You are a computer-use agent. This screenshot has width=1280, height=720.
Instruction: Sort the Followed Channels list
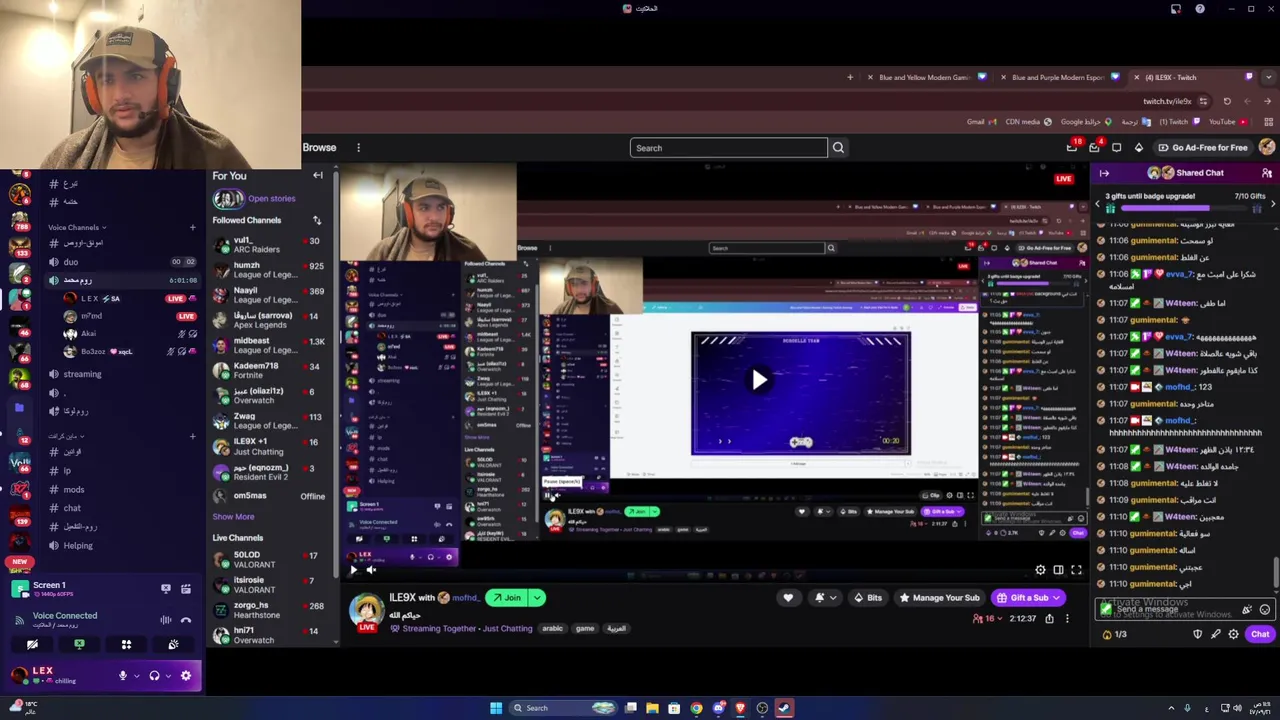tap(317, 220)
